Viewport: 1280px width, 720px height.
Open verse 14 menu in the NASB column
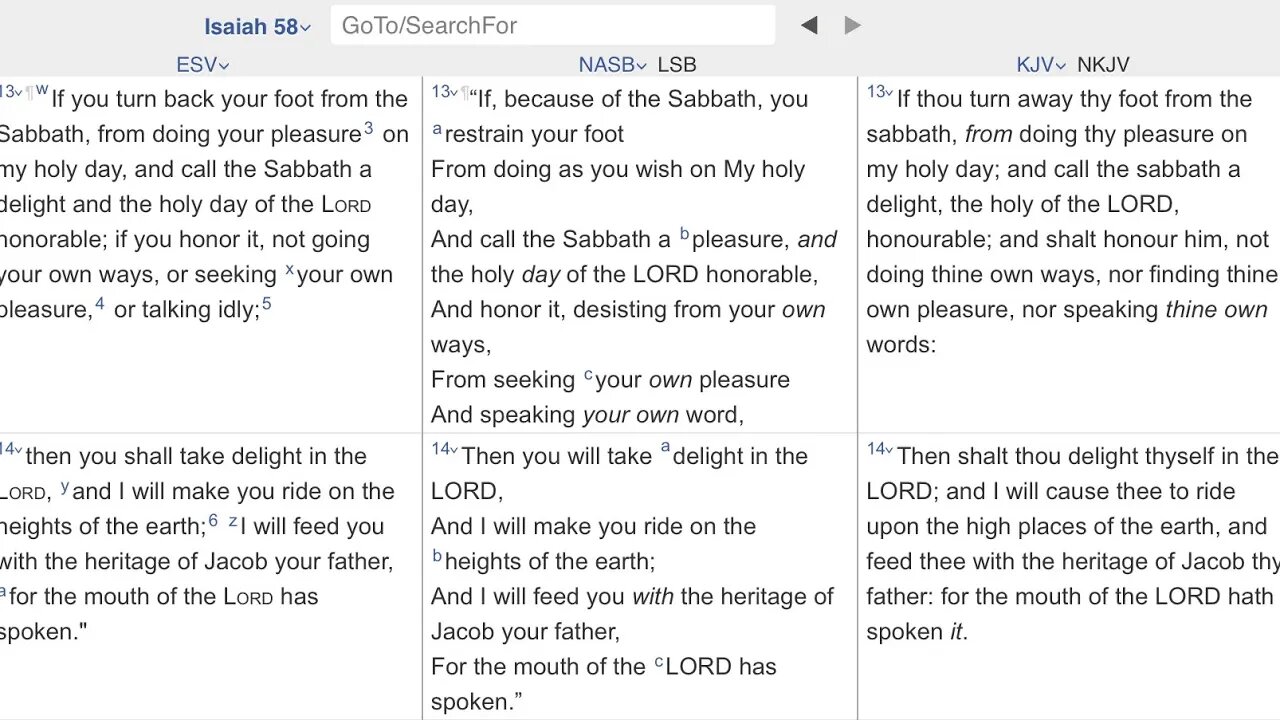[444, 449]
